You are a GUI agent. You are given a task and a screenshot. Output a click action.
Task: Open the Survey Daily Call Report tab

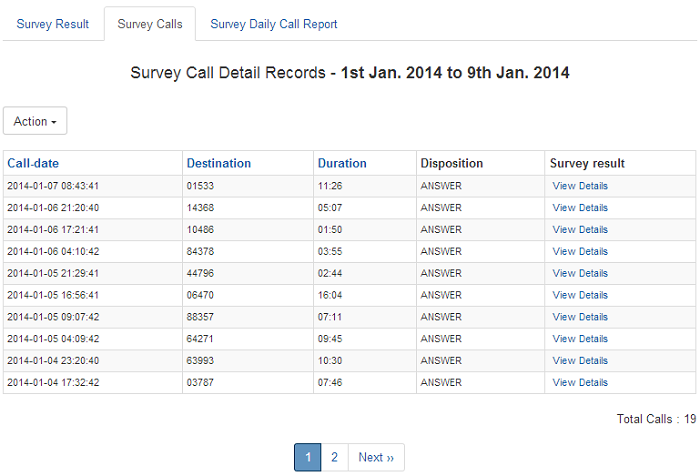pyautogui.click(x=274, y=24)
